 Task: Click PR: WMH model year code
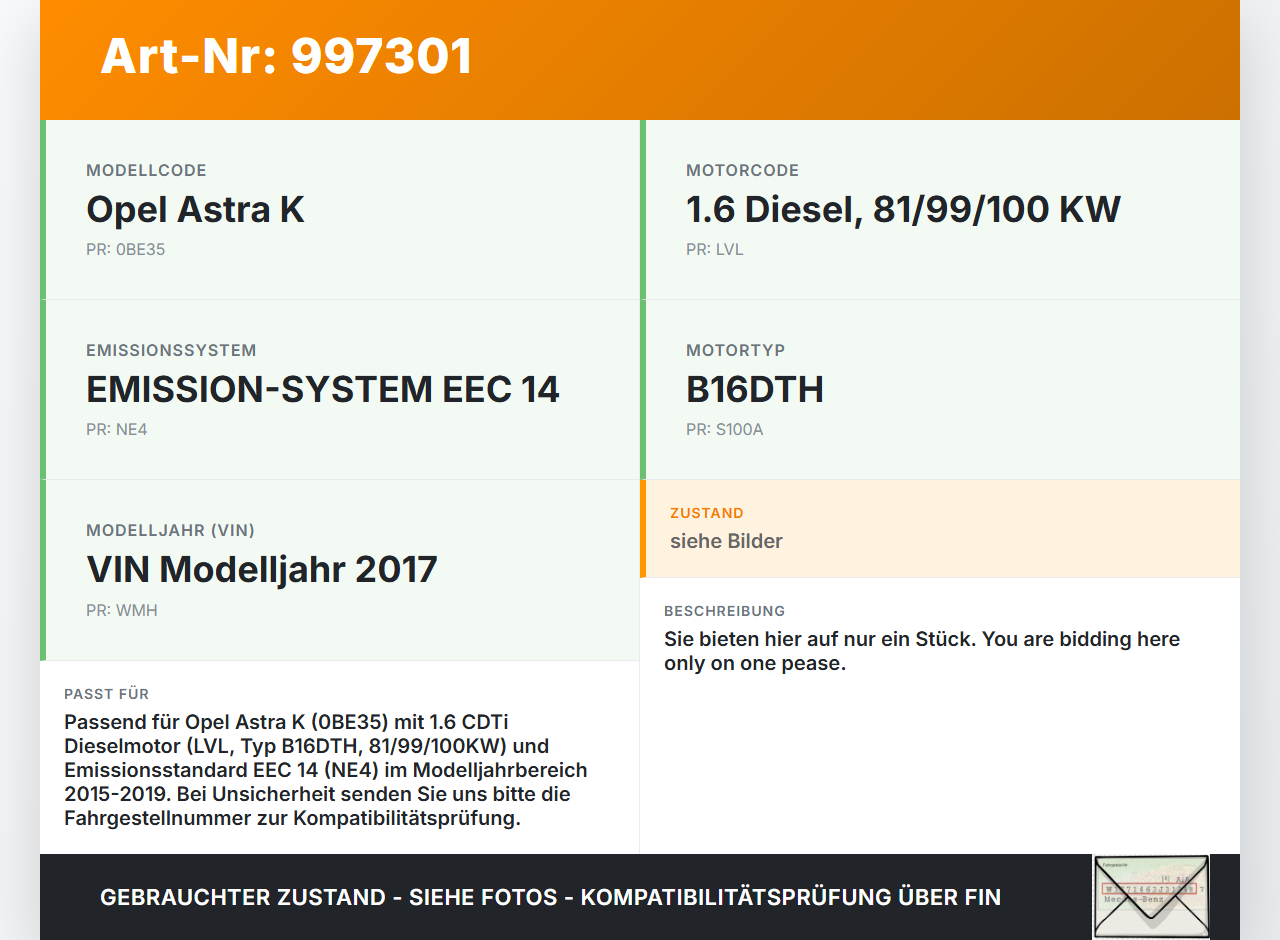[121, 610]
